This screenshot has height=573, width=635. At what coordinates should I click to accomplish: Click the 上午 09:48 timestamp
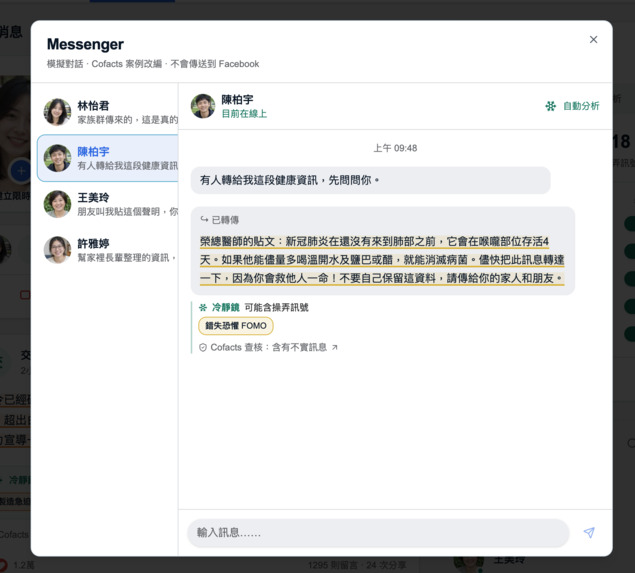coord(395,148)
